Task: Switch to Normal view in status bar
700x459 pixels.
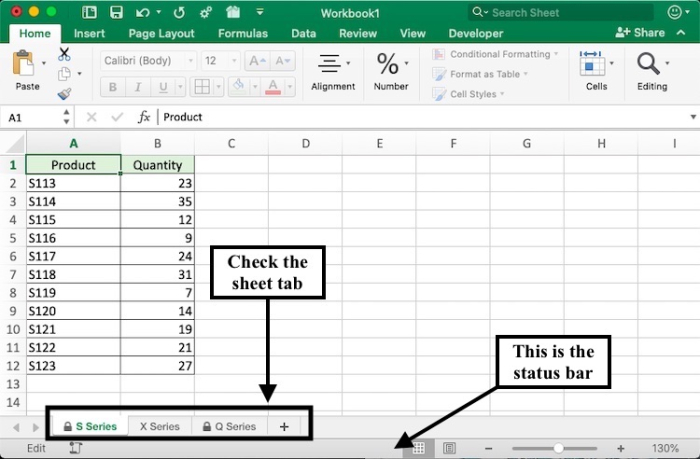Action: point(418,448)
